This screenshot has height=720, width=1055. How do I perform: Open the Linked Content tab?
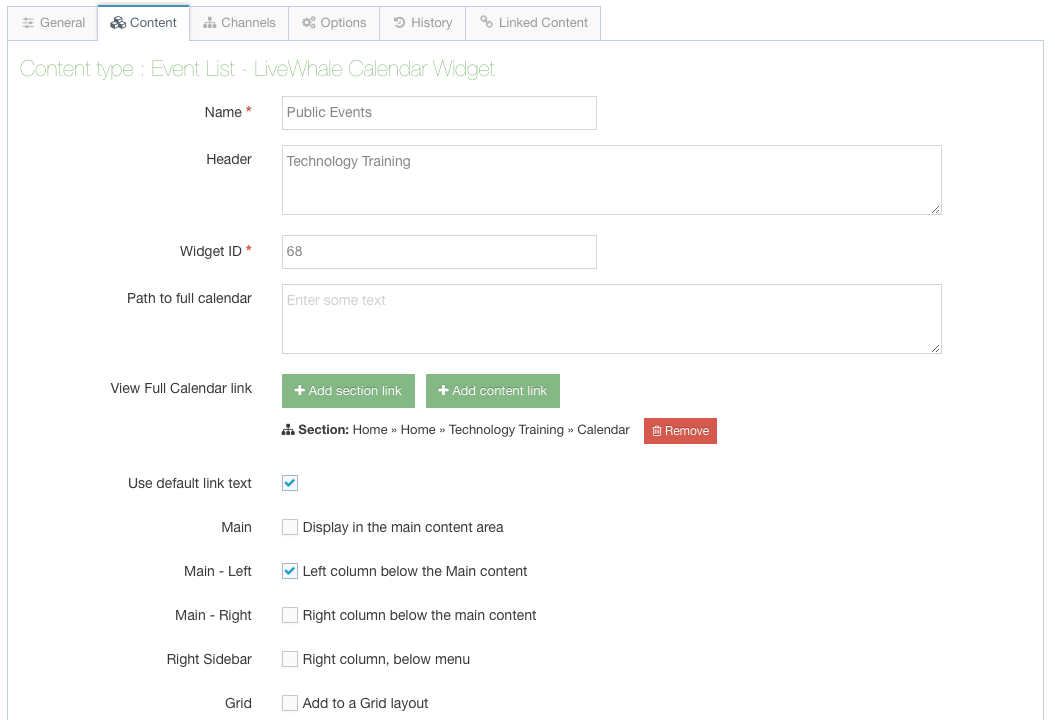[533, 23]
